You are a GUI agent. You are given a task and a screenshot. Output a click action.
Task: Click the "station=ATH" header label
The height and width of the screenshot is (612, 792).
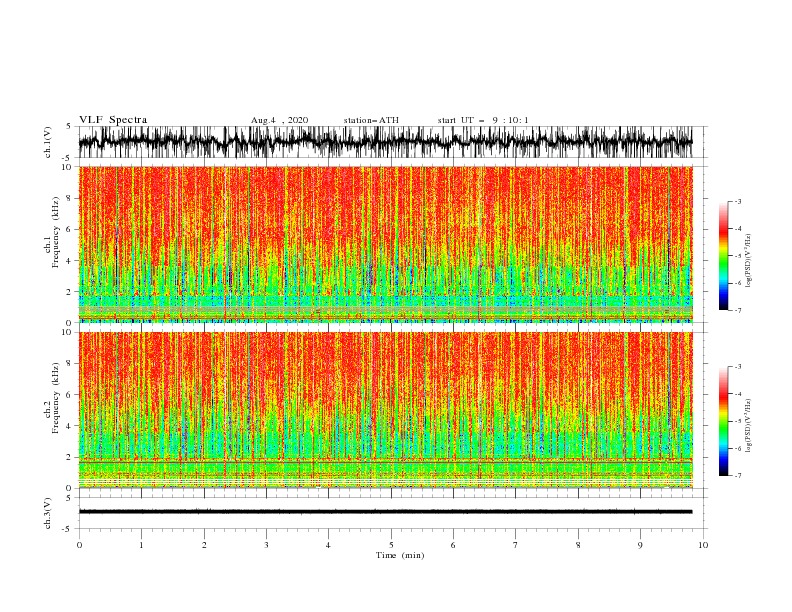point(371,120)
